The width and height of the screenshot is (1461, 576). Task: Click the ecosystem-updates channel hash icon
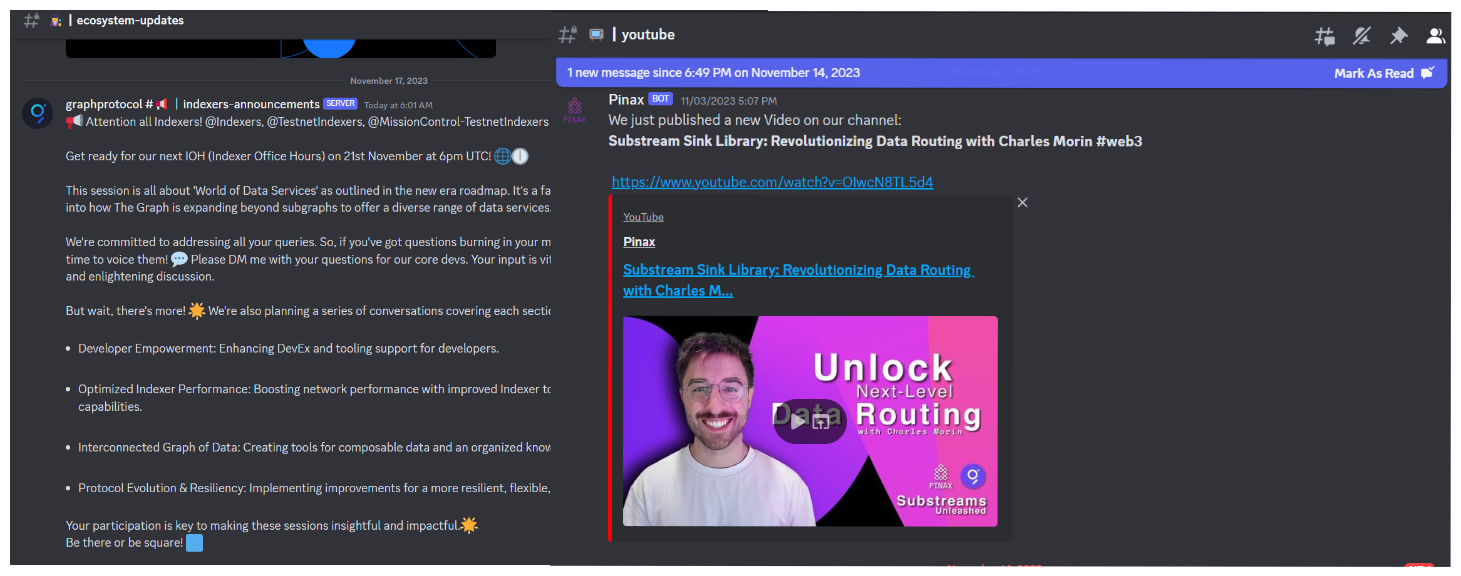31,20
